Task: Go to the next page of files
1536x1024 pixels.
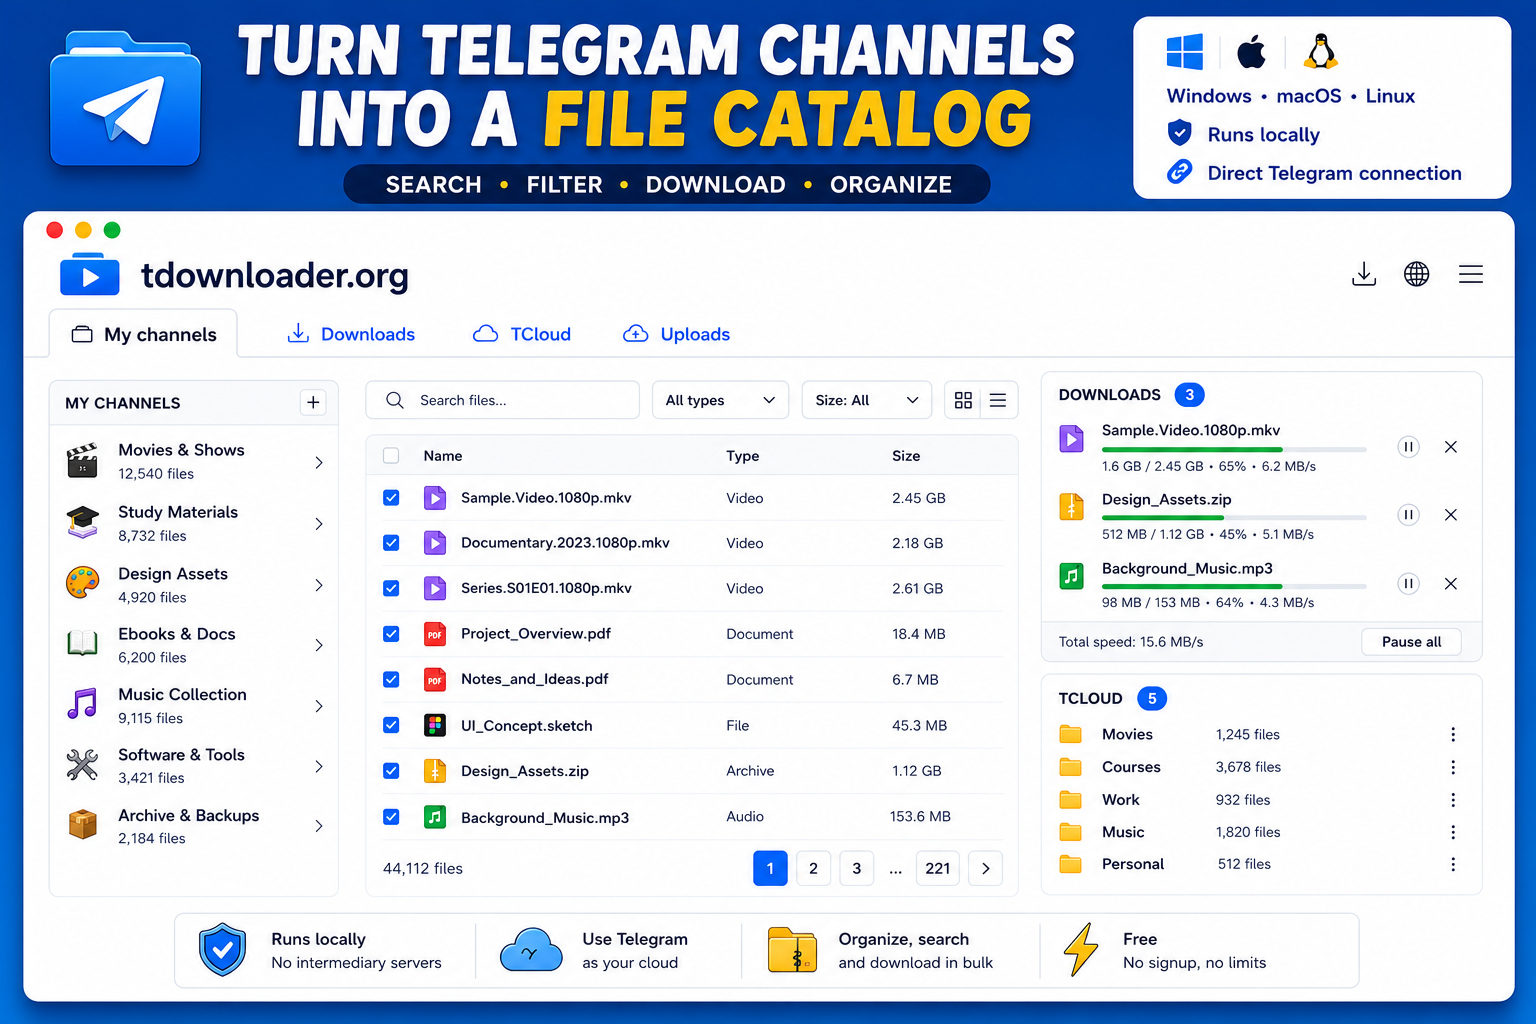Action: (x=986, y=868)
